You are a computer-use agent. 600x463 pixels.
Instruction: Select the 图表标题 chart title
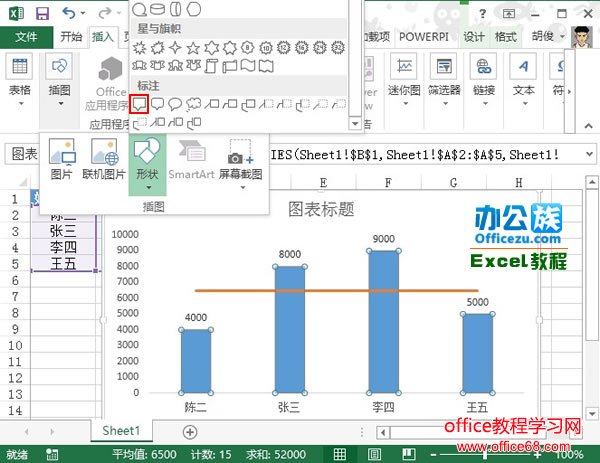[321, 209]
